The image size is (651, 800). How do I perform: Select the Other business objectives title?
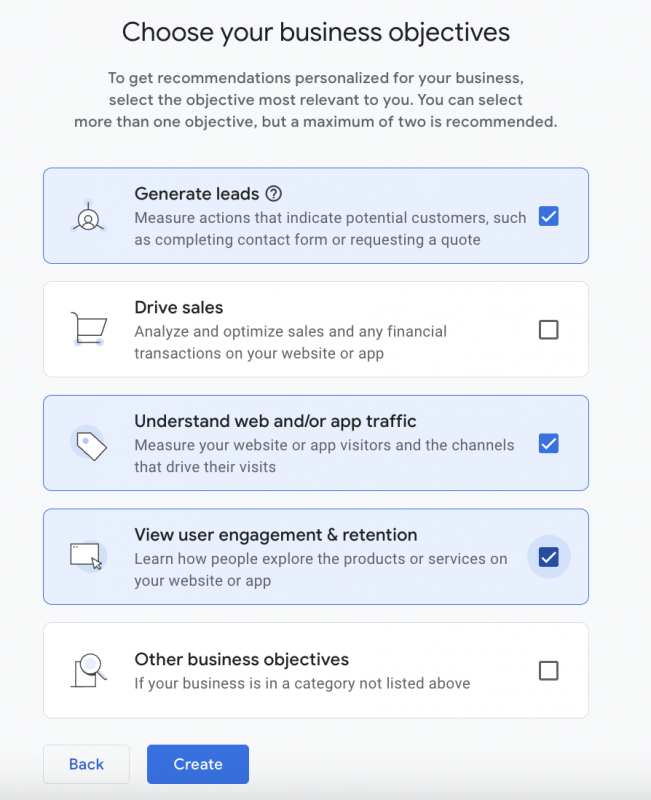[x=242, y=660]
